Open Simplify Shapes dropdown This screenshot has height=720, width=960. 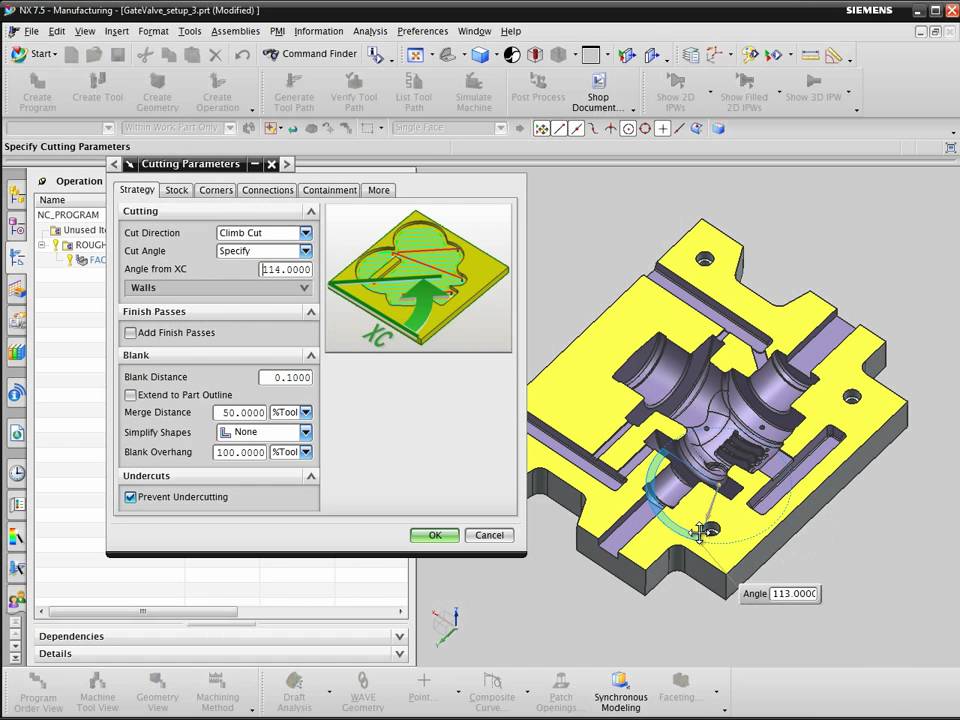pos(306,432)
